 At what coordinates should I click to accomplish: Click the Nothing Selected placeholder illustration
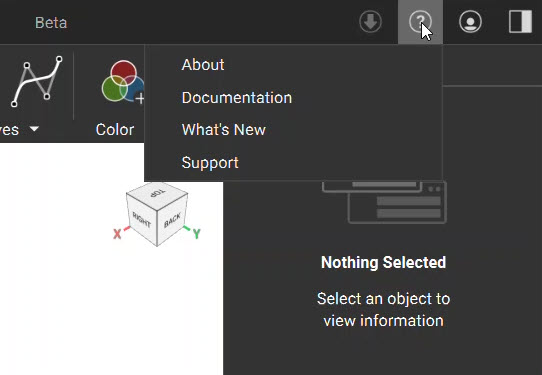point(384,202)
